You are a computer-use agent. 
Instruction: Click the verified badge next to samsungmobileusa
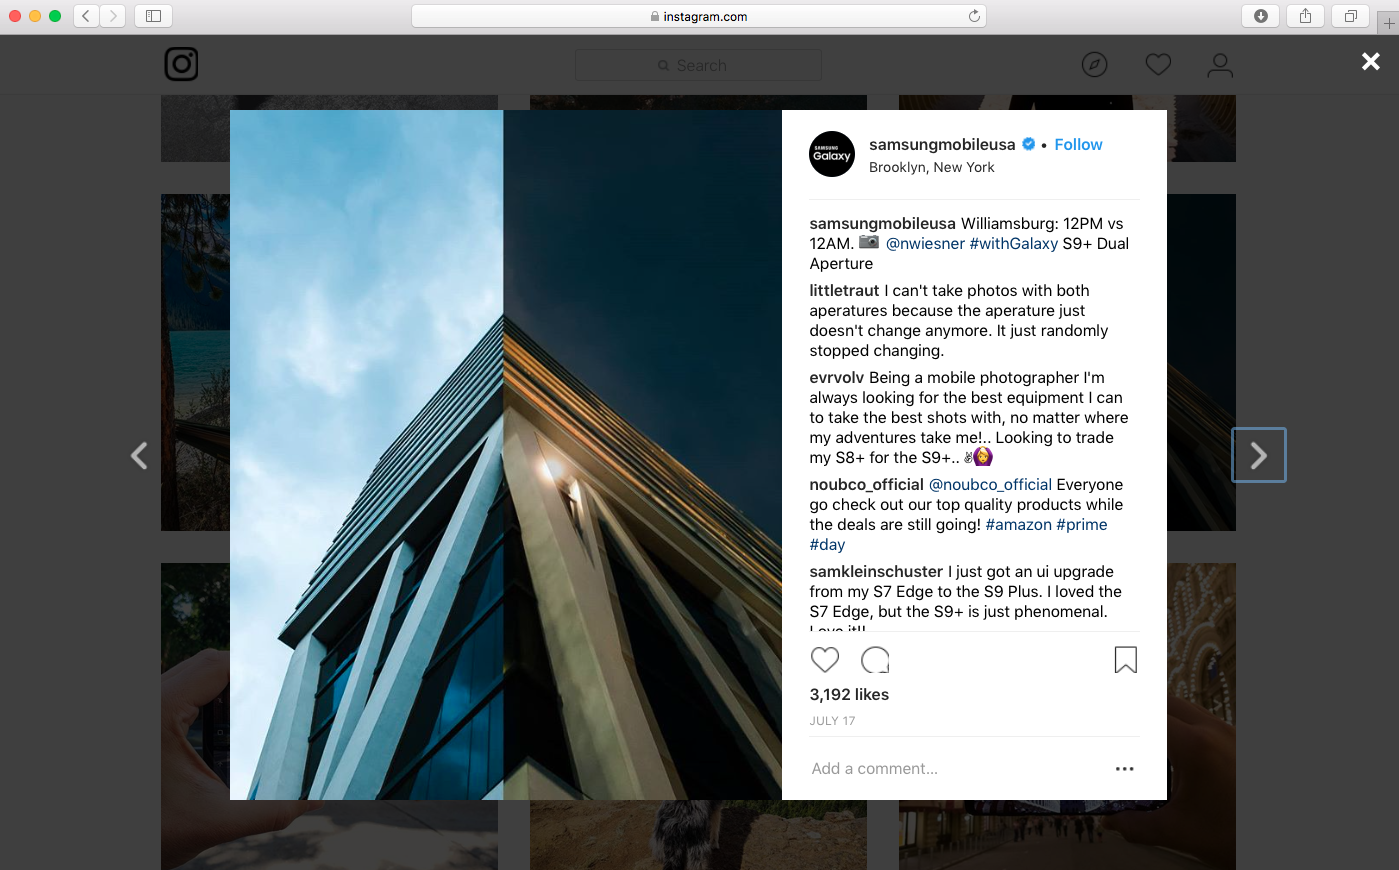point(1028,144)
